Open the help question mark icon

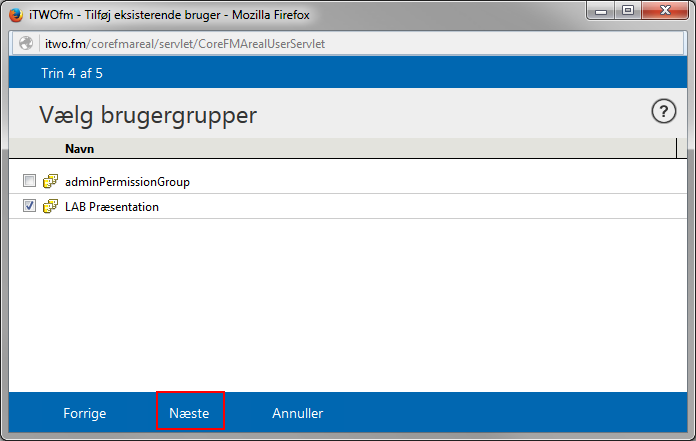click(x=664, y=112)
